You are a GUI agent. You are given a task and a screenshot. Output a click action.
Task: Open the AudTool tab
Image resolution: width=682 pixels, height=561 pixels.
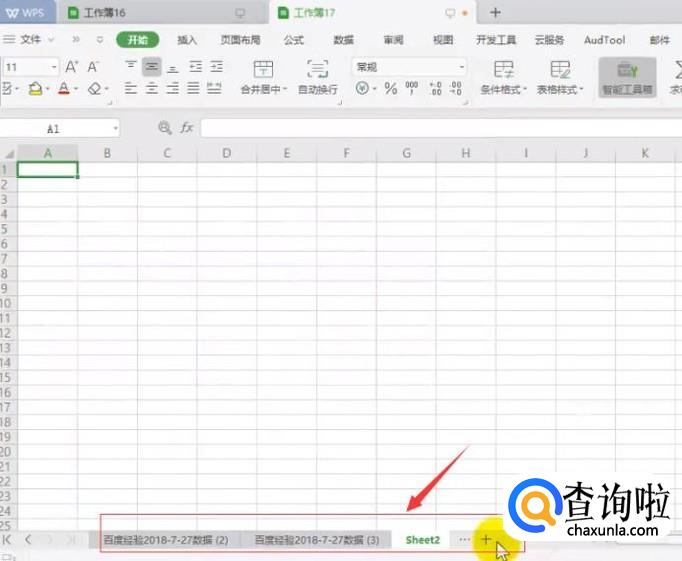point(605,40)
